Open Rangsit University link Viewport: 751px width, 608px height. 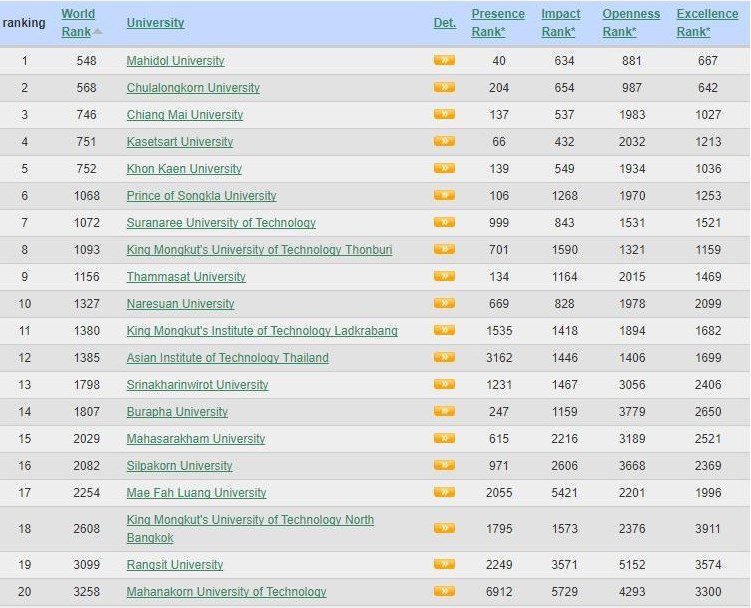click(175, 565)
